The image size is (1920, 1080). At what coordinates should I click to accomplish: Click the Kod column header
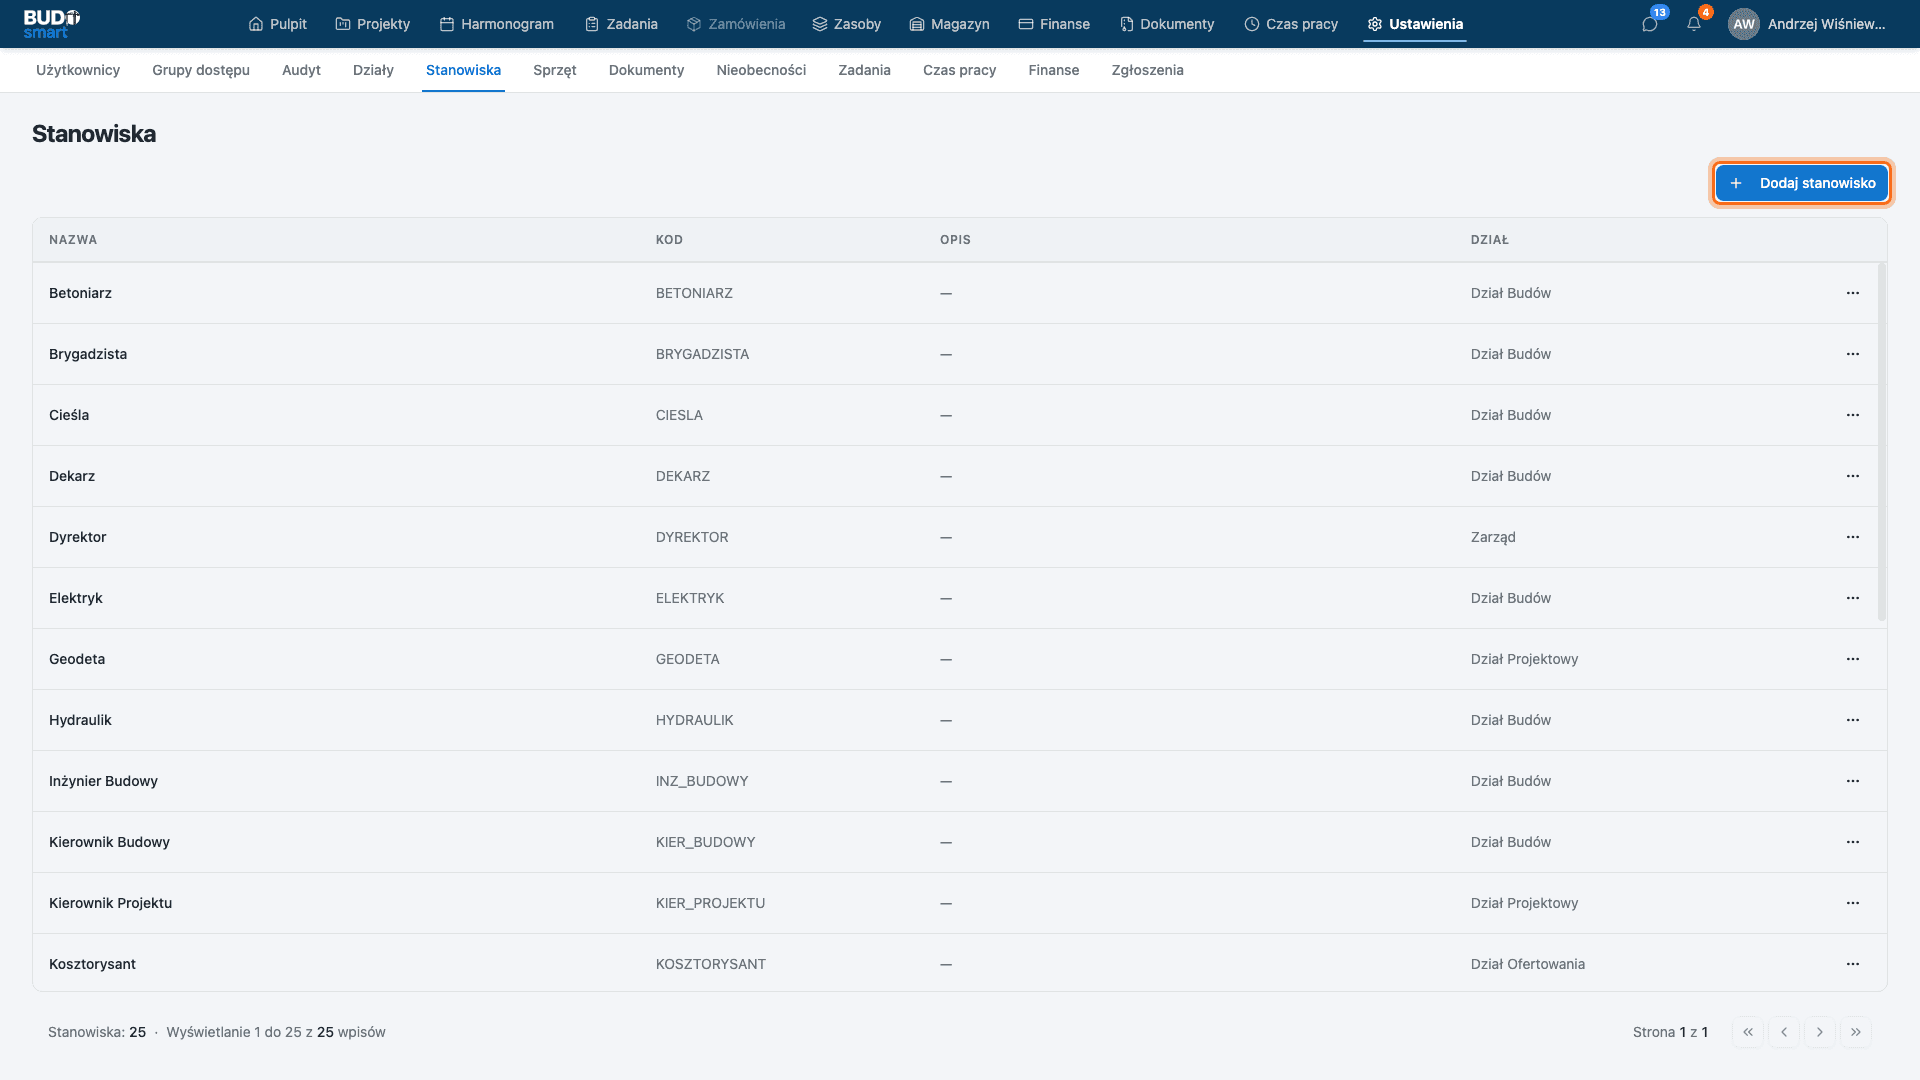pyautogui.click(x=669, y=240)
